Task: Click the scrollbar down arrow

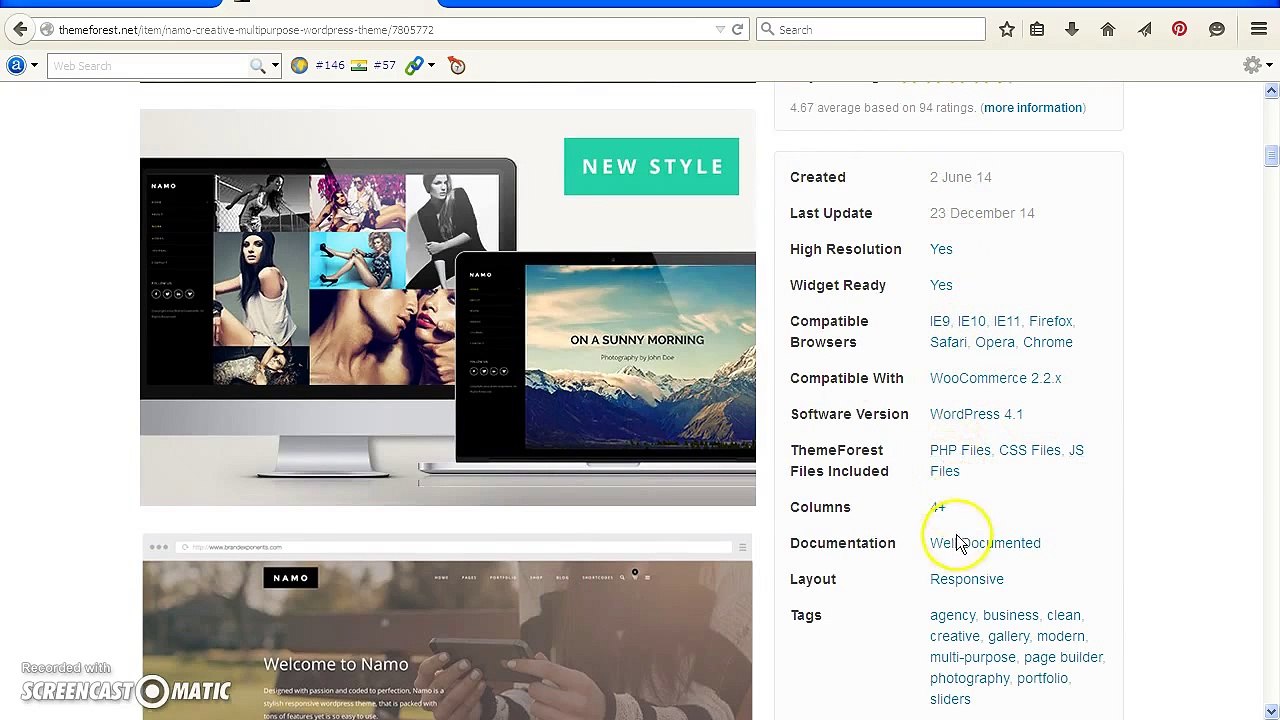Action: [1271, 713]
